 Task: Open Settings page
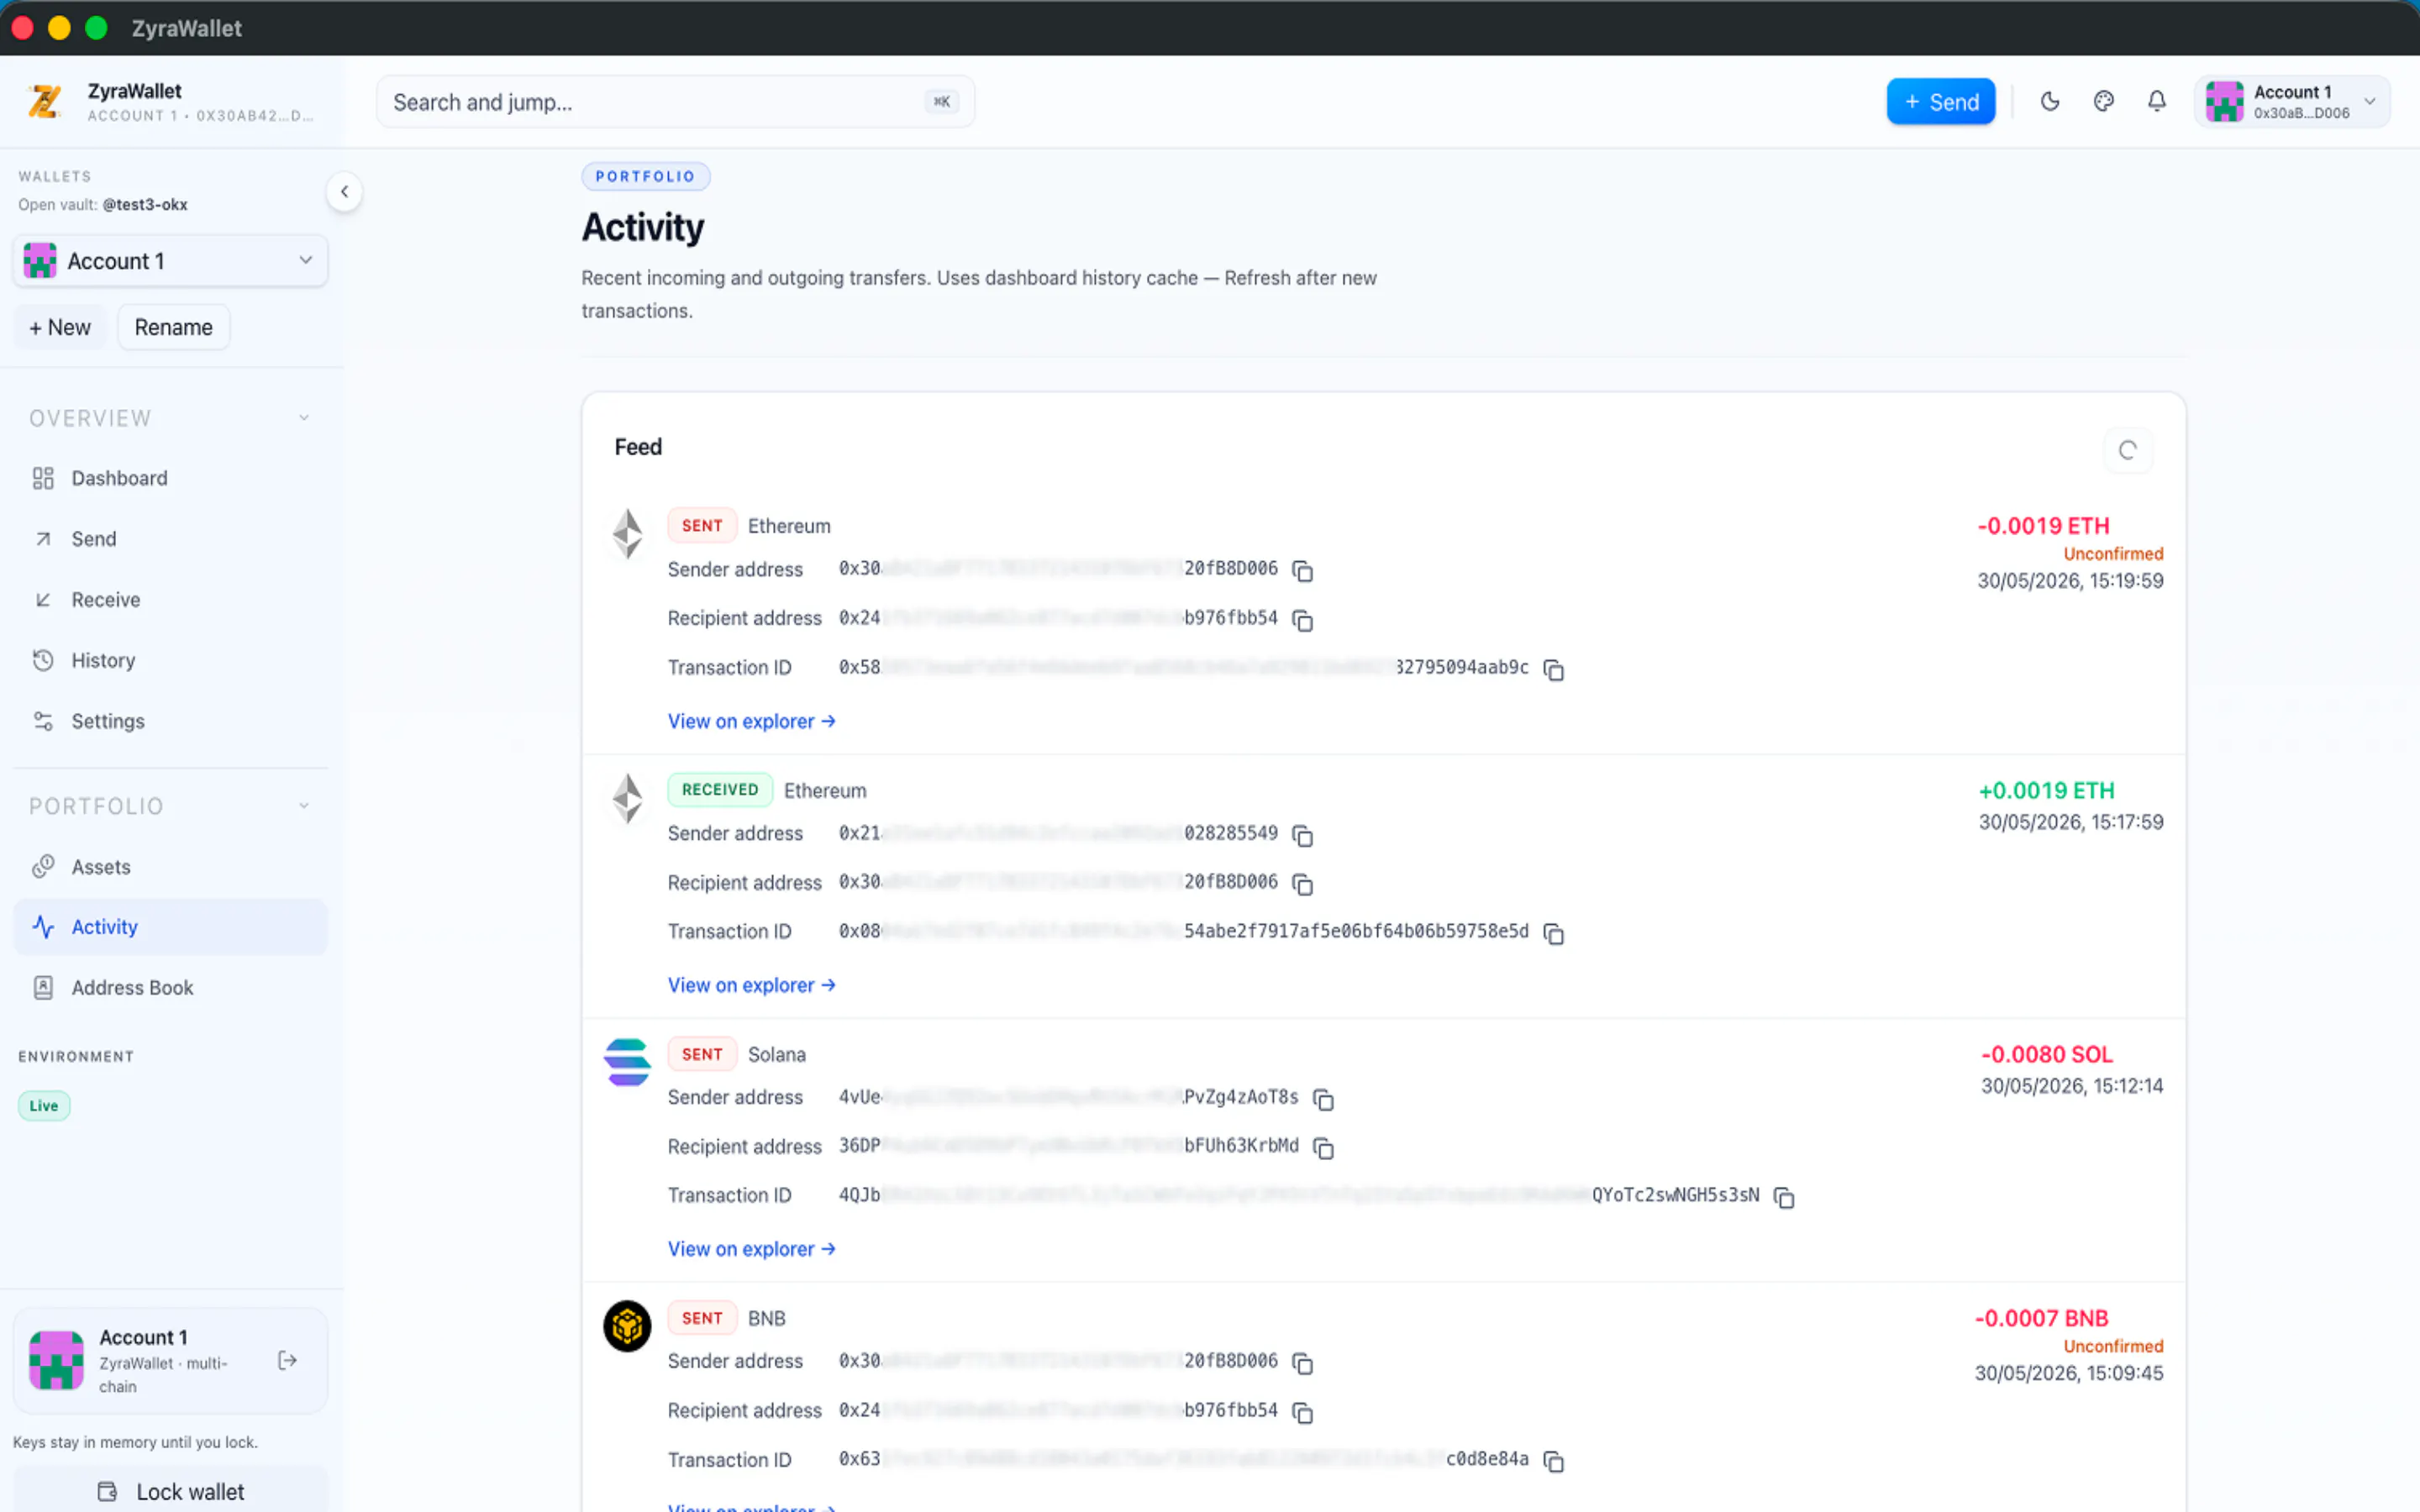click(x=170, y=721)
